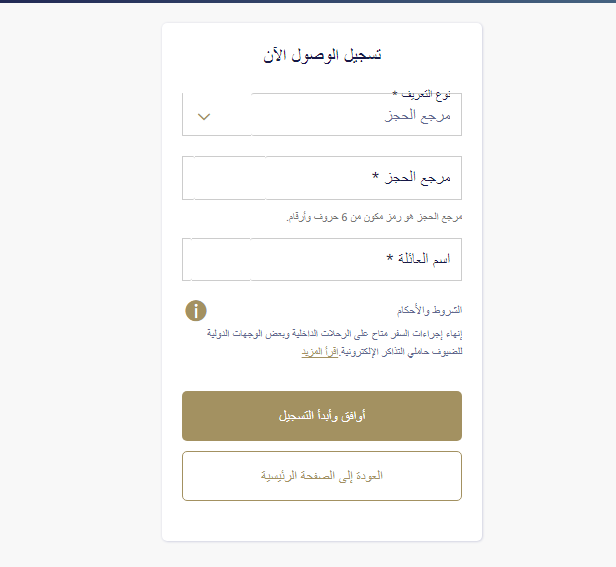Click the العودة إلى الصفحة الرئيسية outlined button
Image resolution: width=616 pixels, height=567 pixels.
point(322,476)
